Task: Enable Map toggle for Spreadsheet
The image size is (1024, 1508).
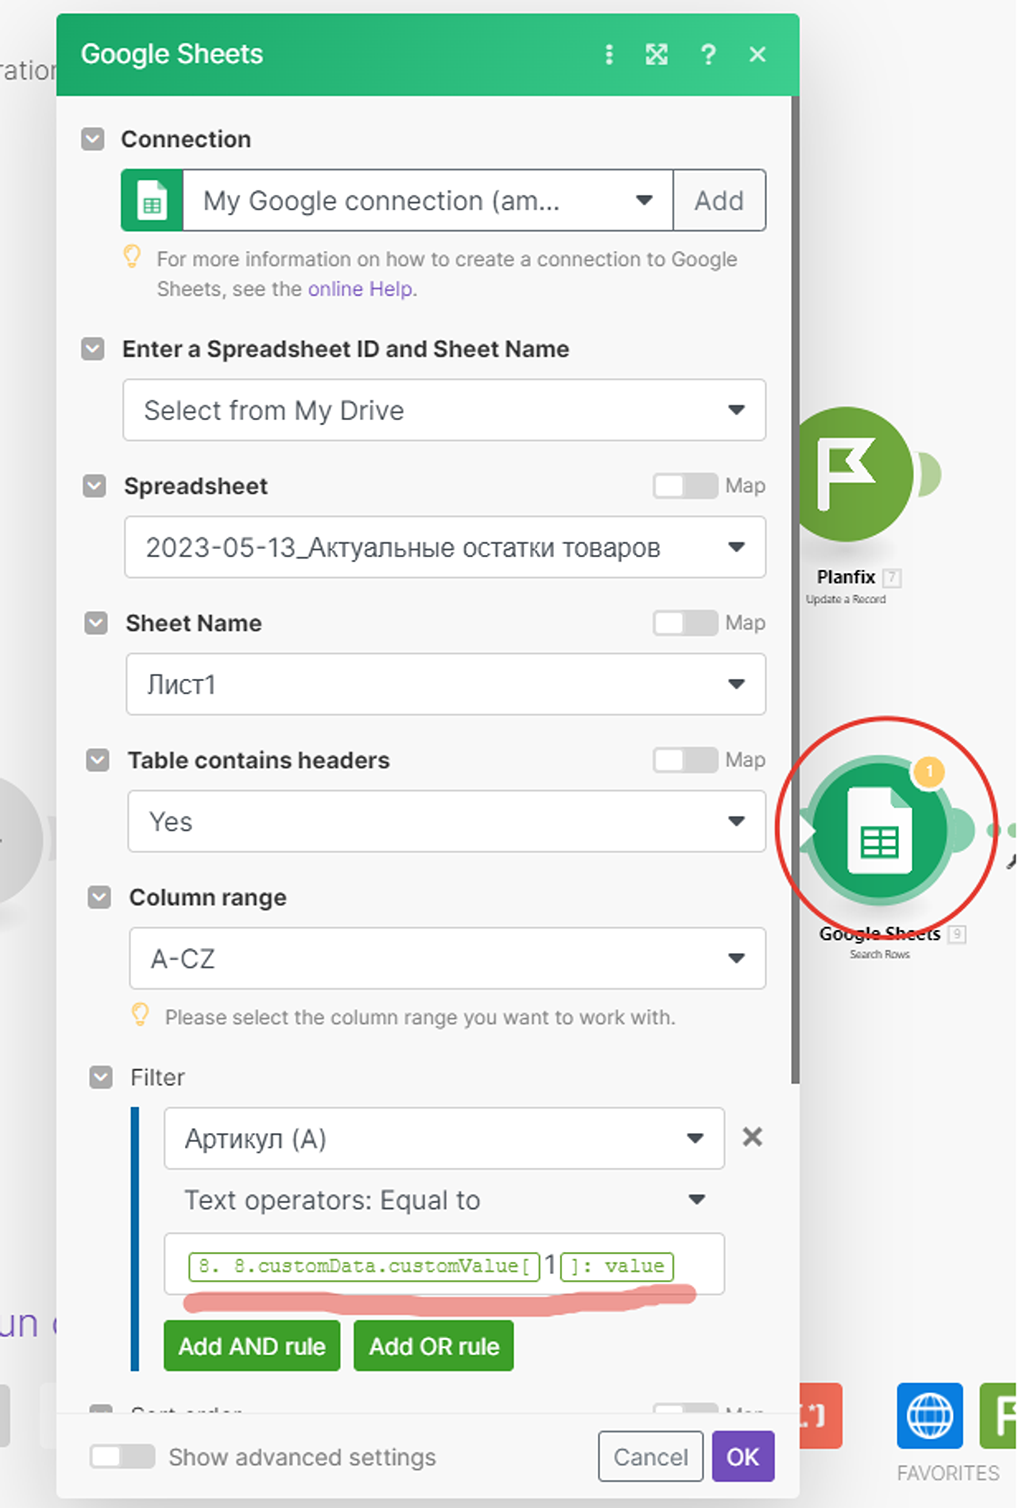Action: click(686, 486)
